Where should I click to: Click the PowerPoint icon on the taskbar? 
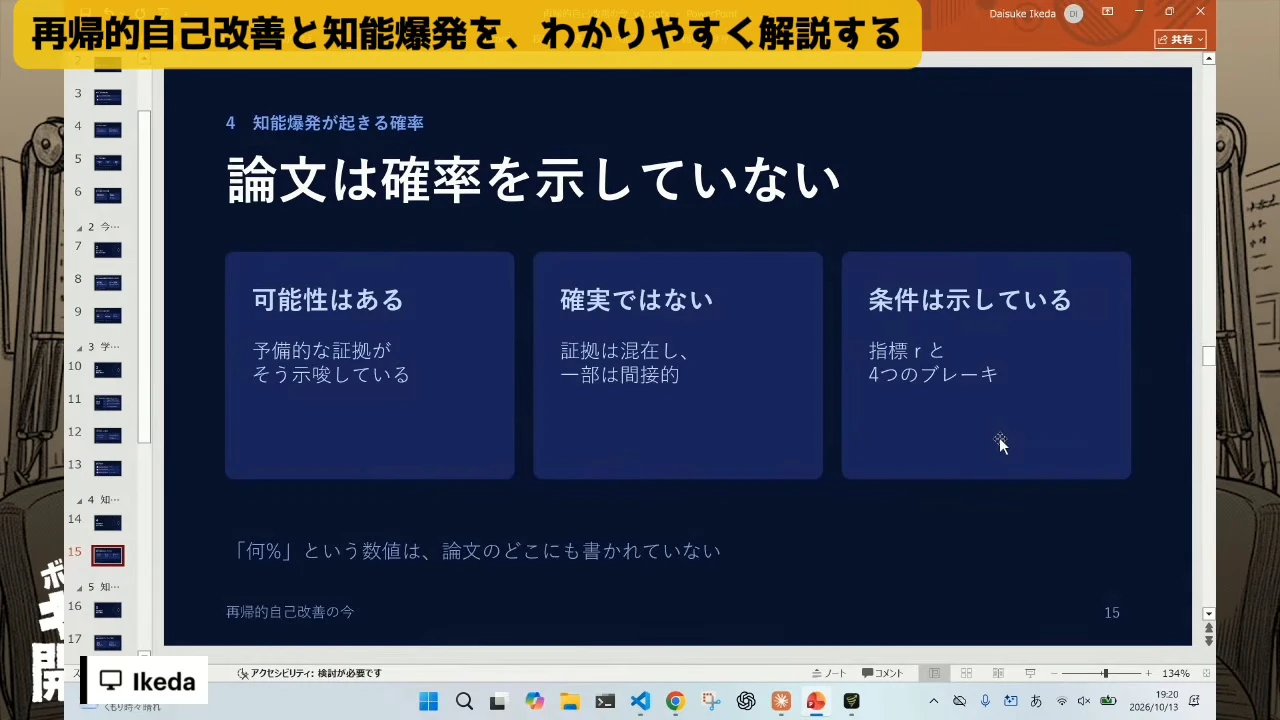pyautogui.click(x=816, y=701)
